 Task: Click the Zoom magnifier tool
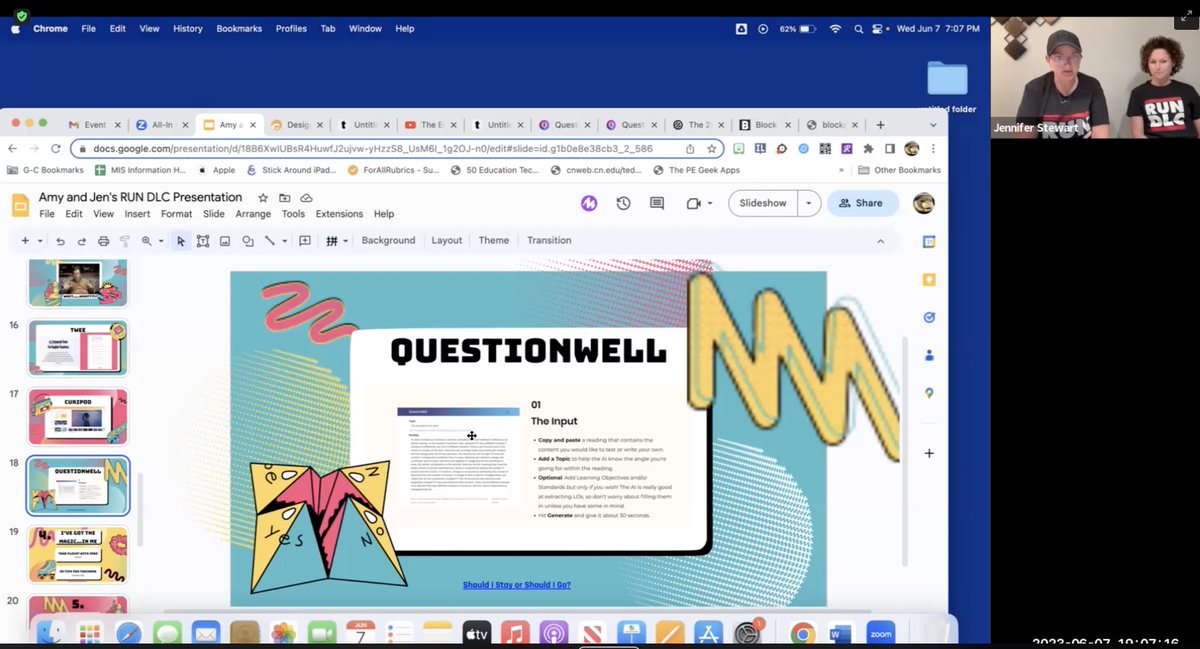click(x=147, y=241)
